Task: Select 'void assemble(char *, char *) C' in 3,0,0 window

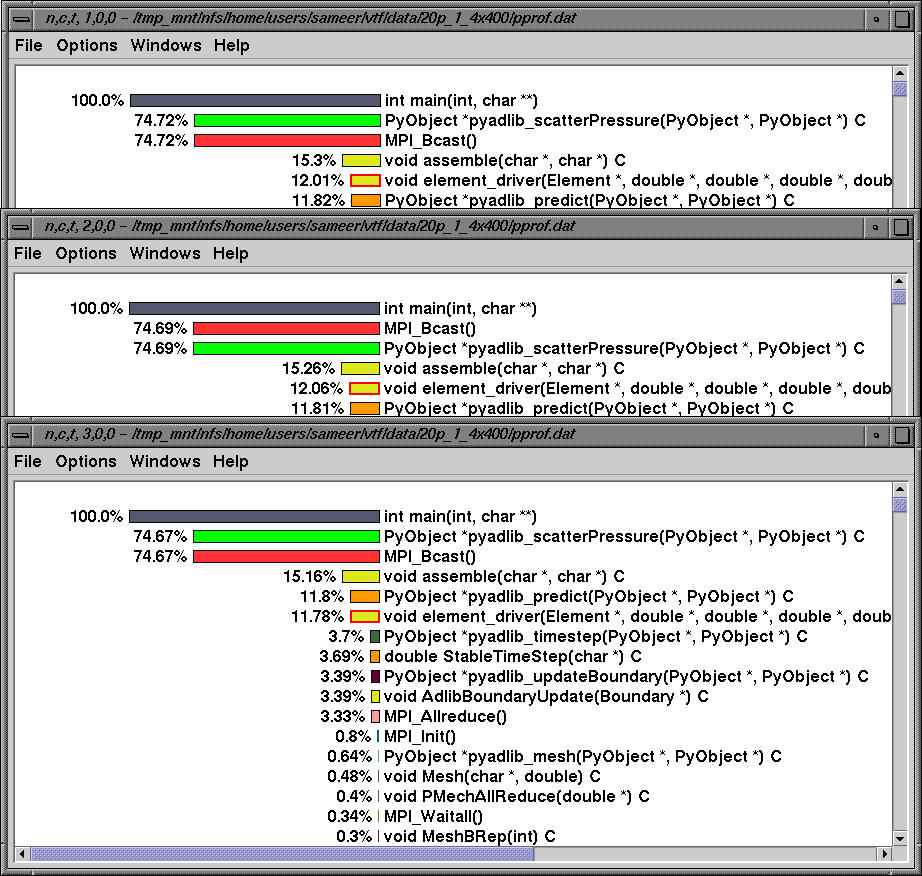Action: pos(504,577)
